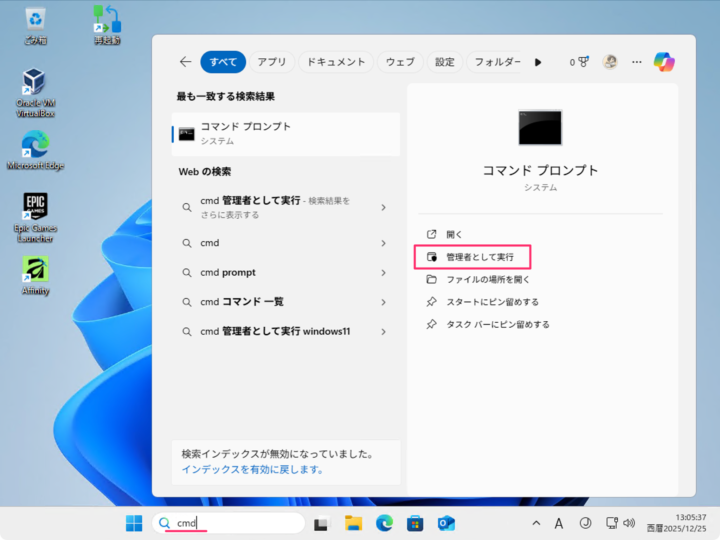The width and height of the screenshot is (720, 540).
Task: Open Outlook from the taskbar
Action: pos(446,523)
